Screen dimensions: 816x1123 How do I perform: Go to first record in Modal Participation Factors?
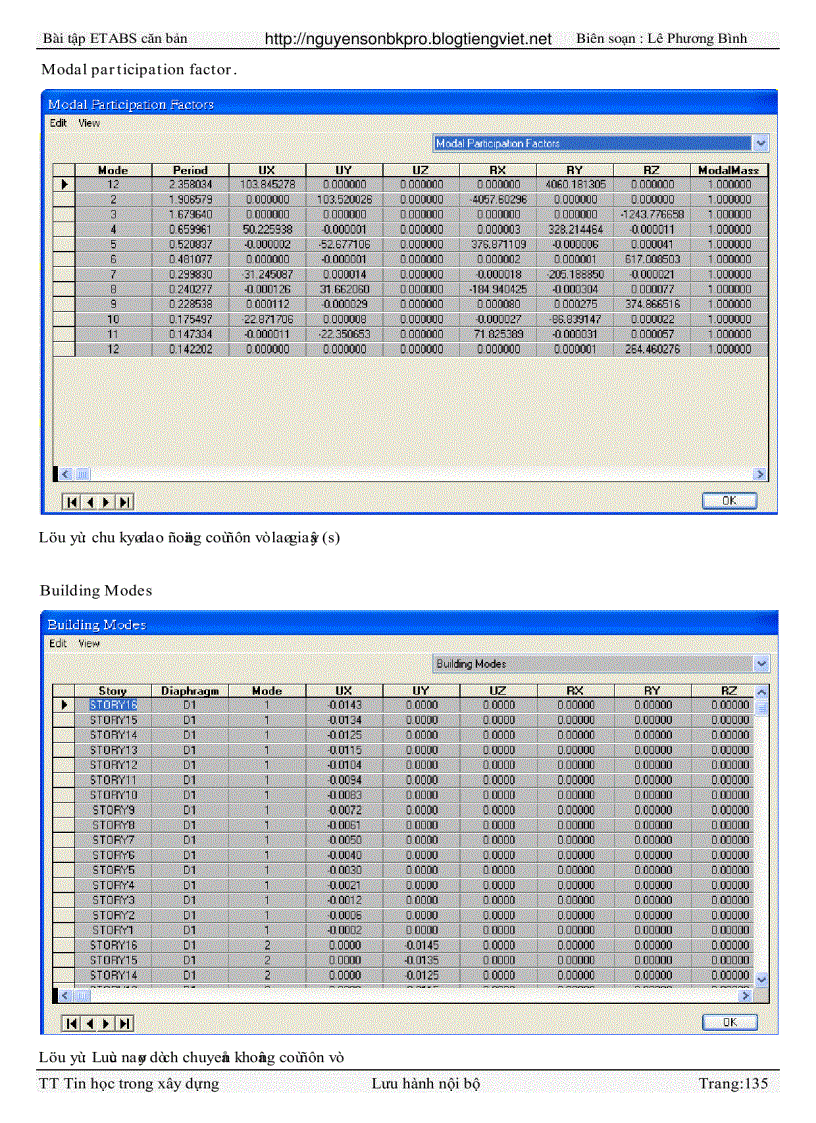[72, 501]
